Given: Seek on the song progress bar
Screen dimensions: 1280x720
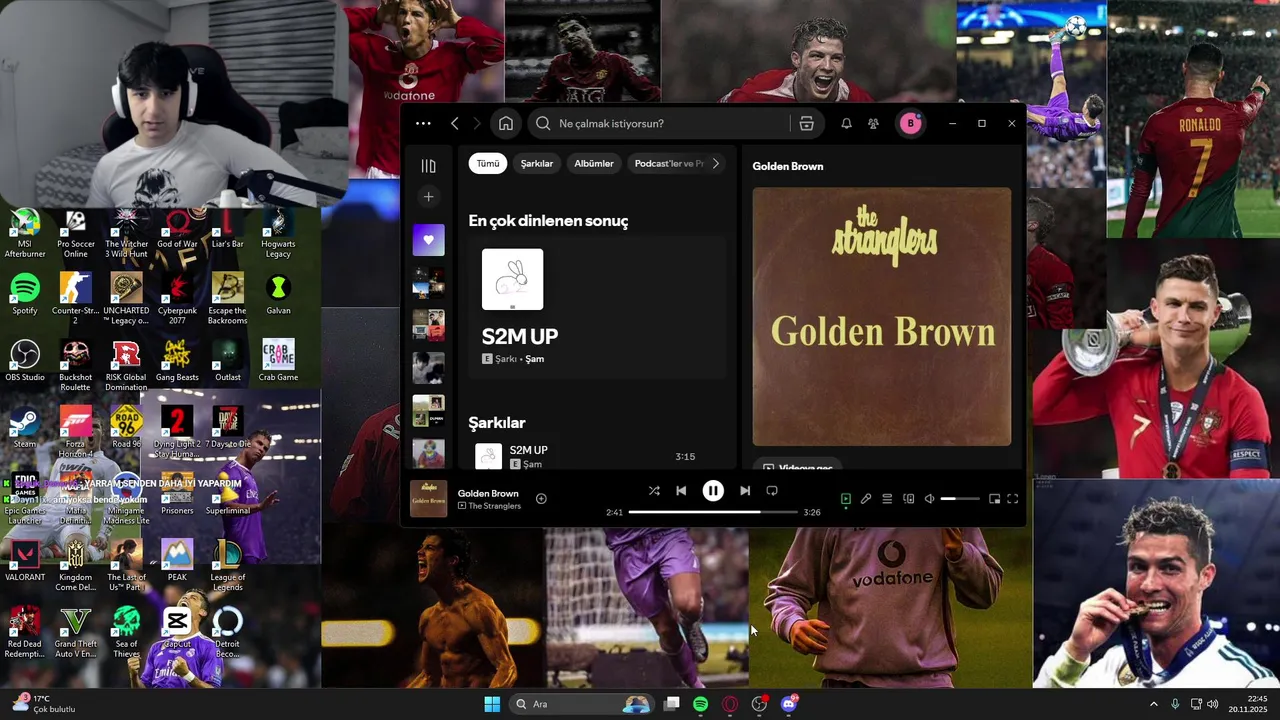Looking at the screenshot, I should point(713,512).
